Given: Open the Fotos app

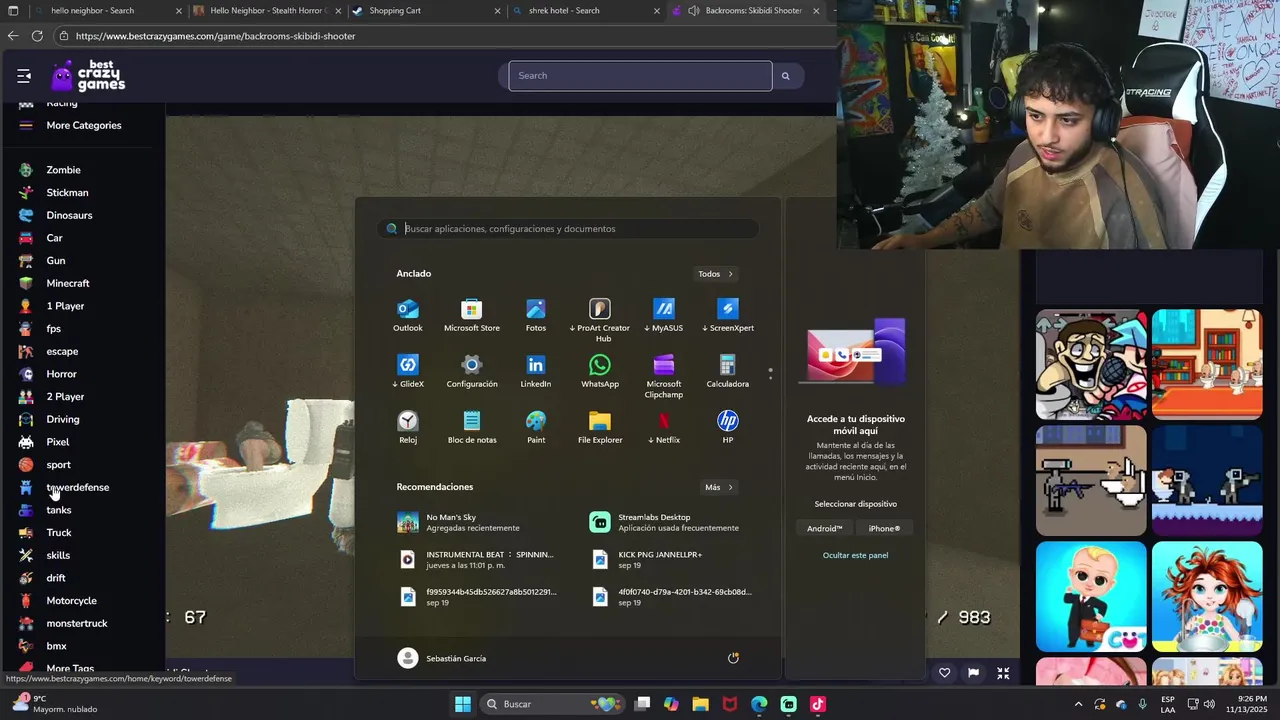Looking at the screenshot, I should [x=536, y=315].
